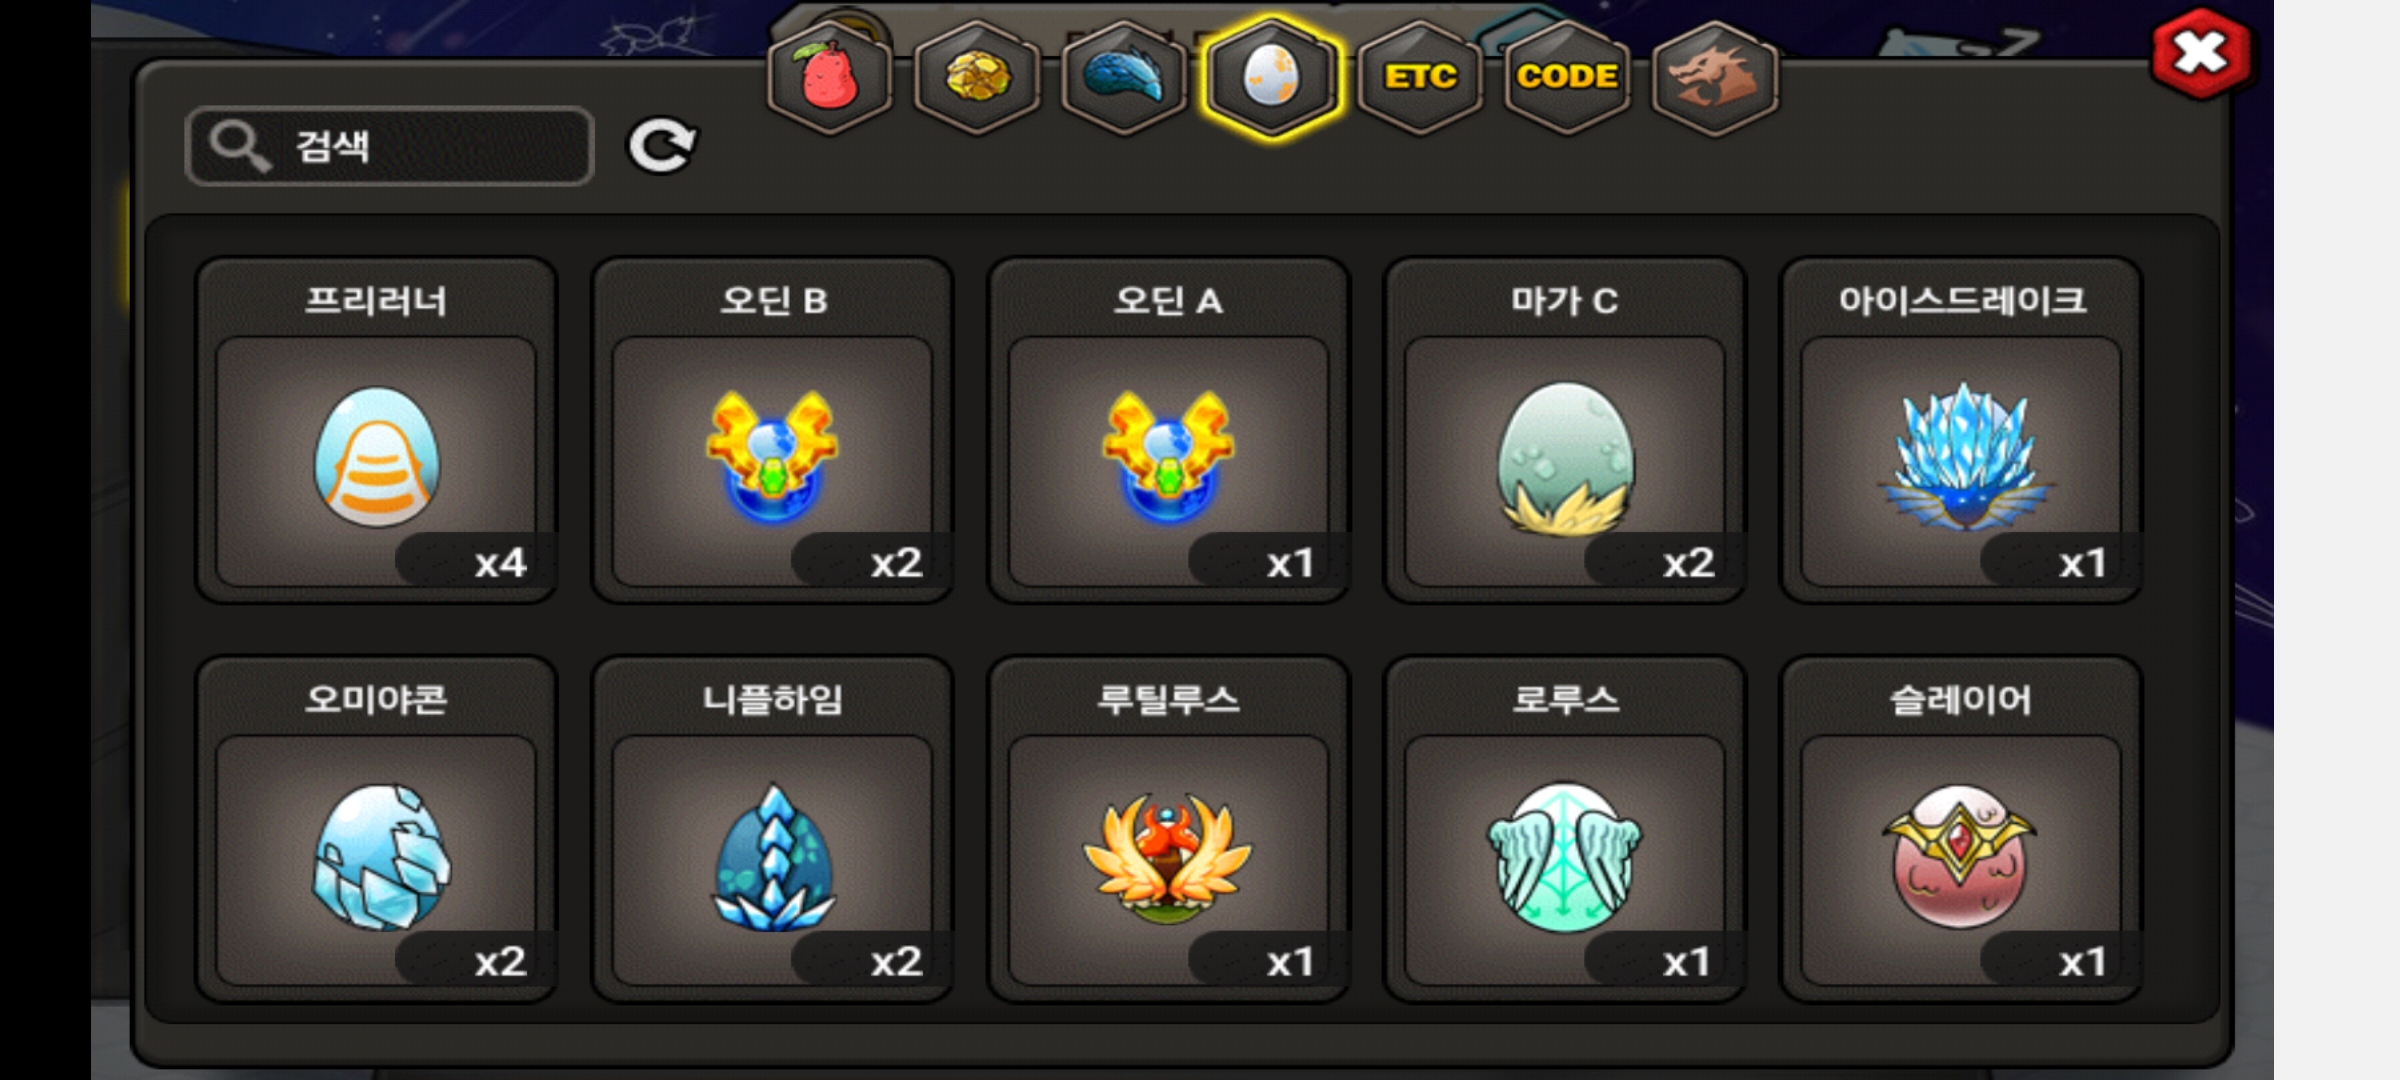Image resolution: width=2400 pixels, height=1080 pixels.
Task: Choose the 니플하임 egg item
Action: pos(772,829)
